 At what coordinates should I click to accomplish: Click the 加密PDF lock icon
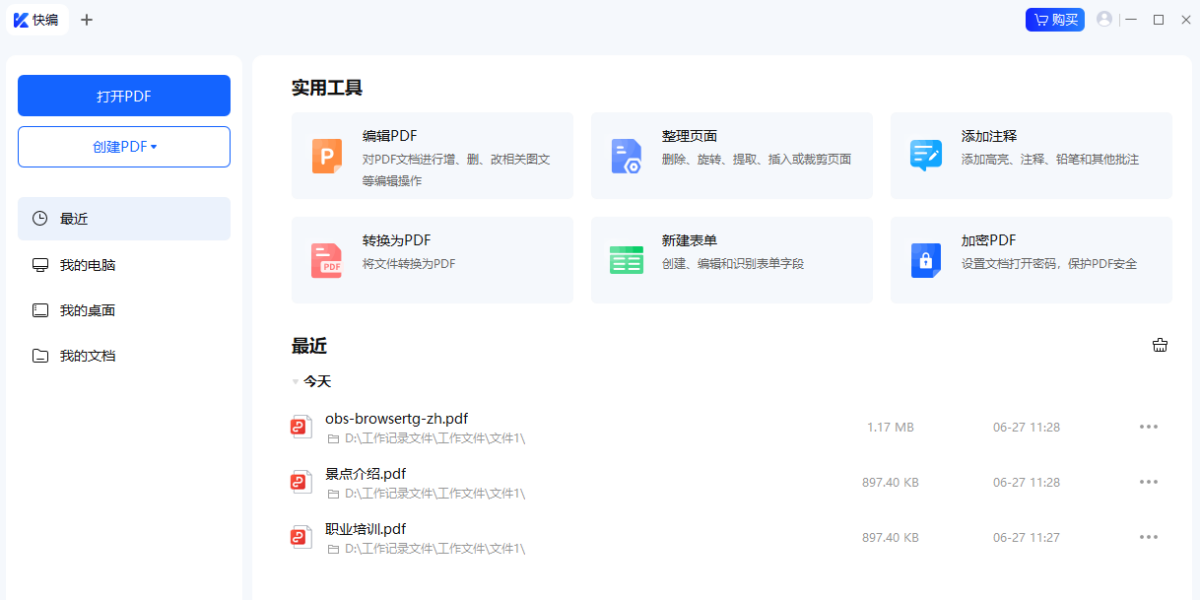[x=926, y=260]
